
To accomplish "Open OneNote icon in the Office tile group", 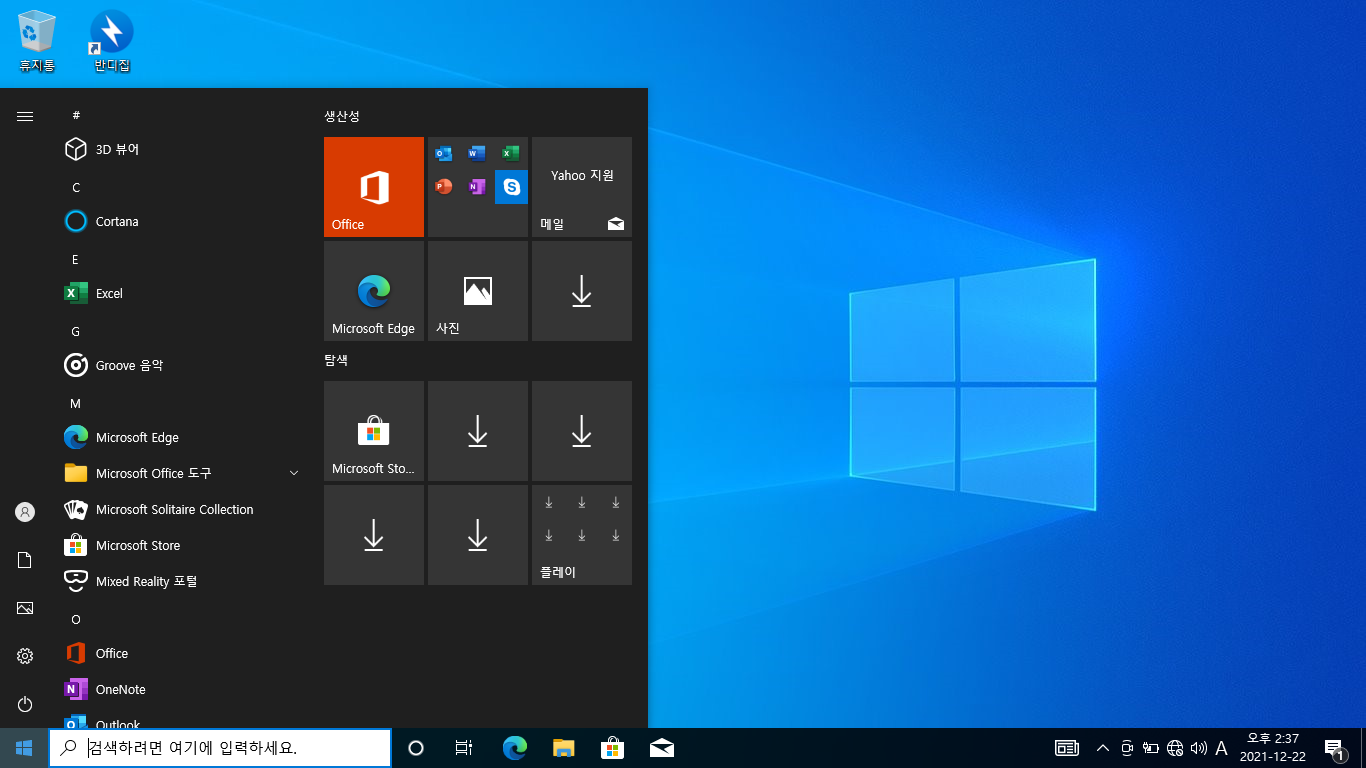I will (477, 186).
